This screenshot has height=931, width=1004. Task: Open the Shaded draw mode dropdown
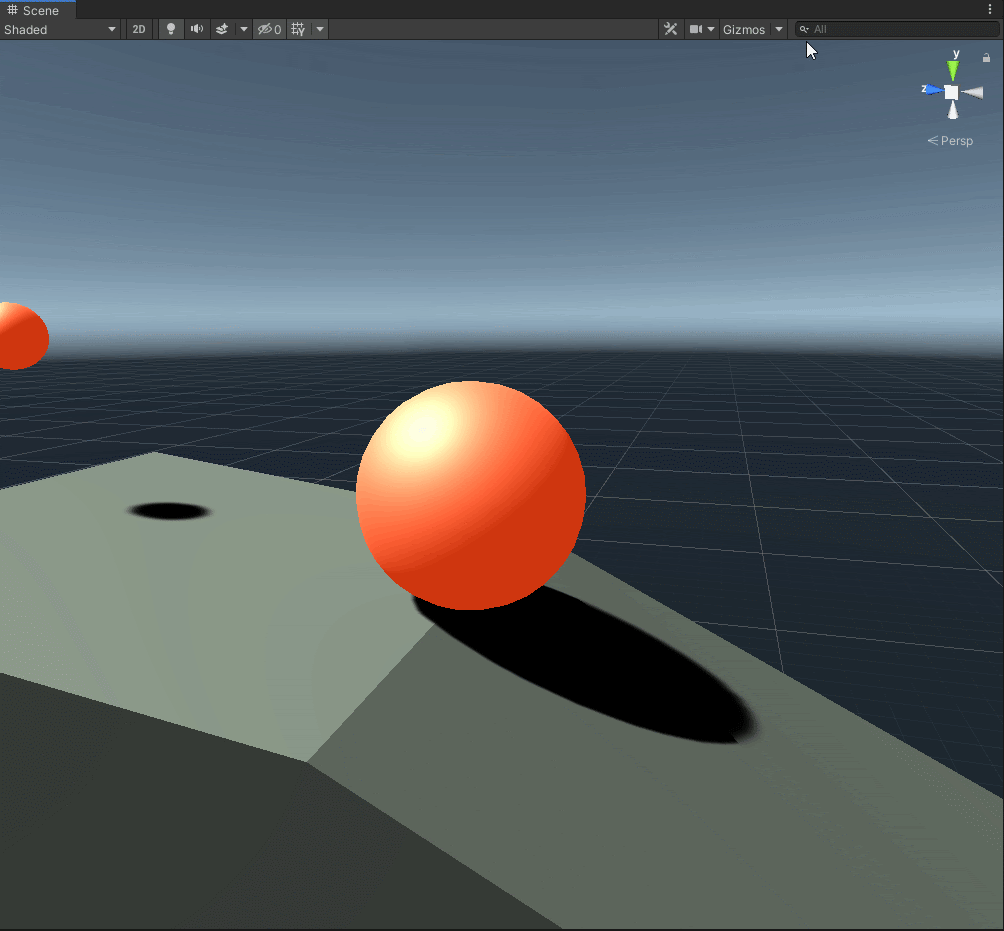60,29
